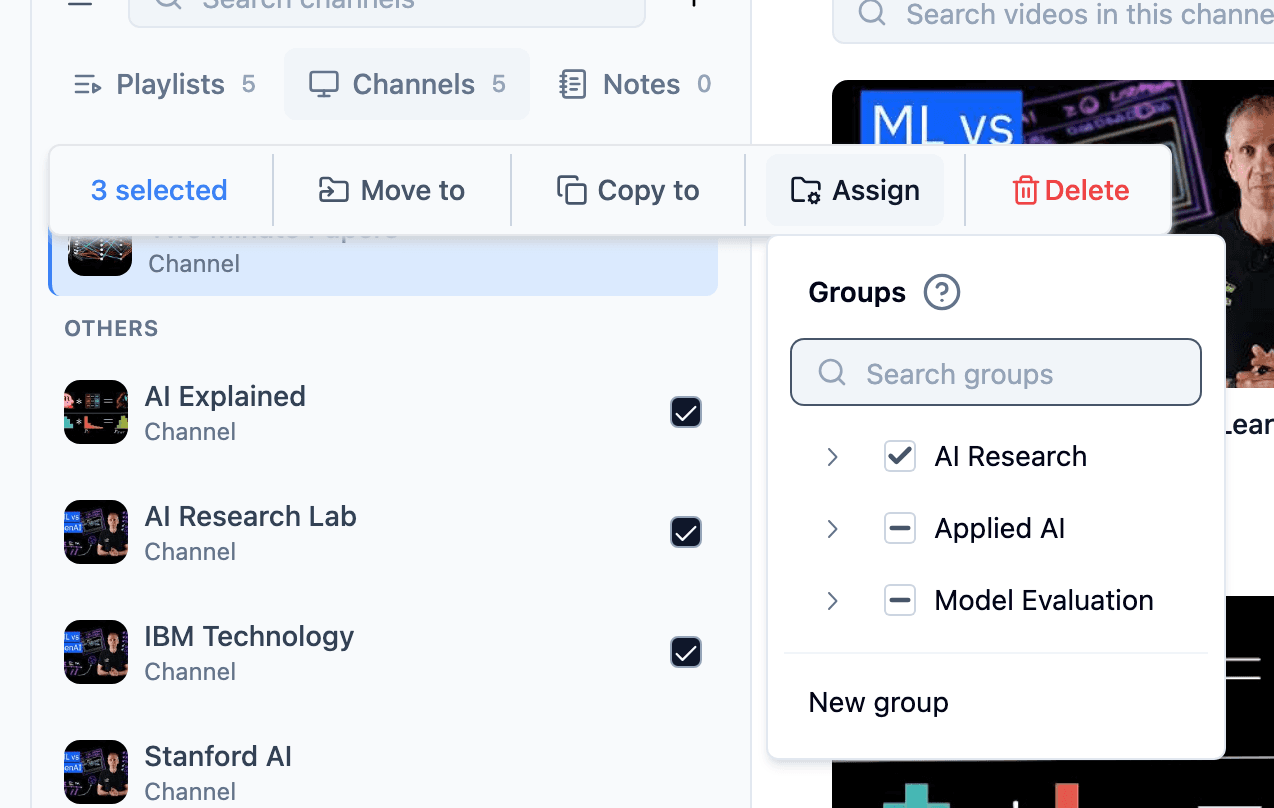The width and height of the screenshot is (1274, 808).
Task: Click the OTHERS section header
Action: tap(111, 329)
